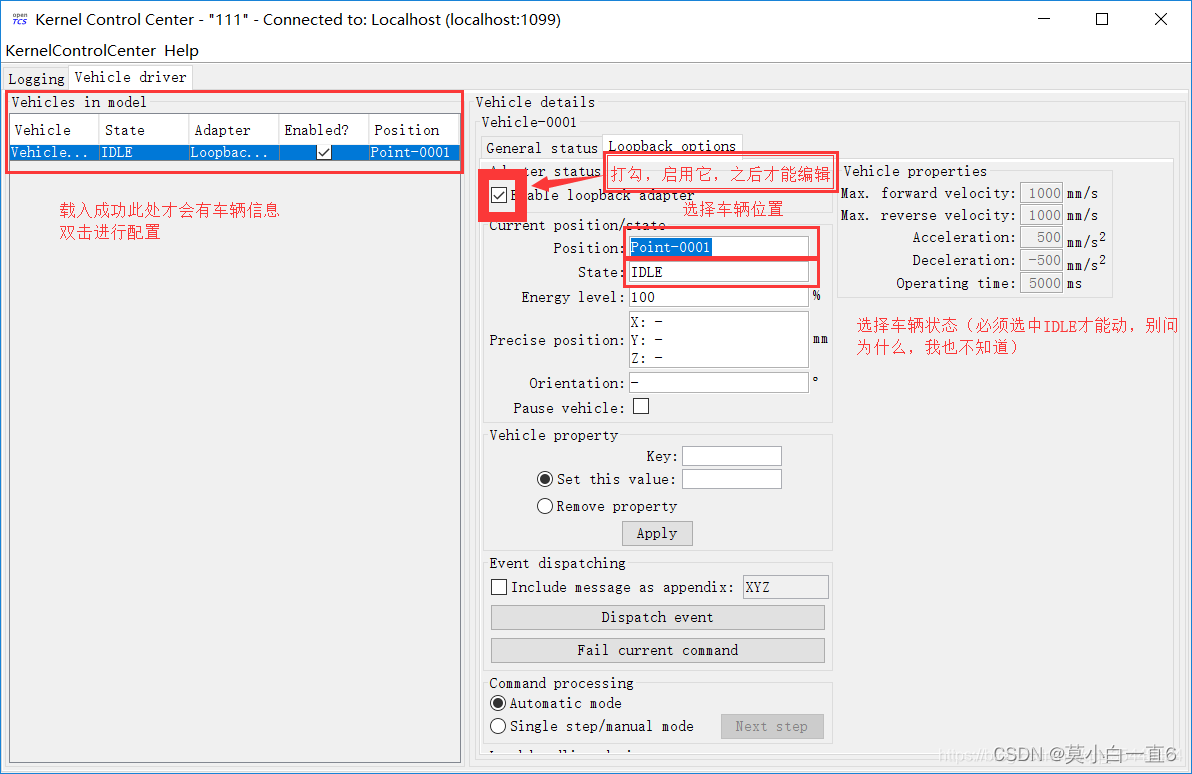Click the Max. forward velocity field
Image resolution: width=1192 pixels, height=774 pixels.
pos(1041,193)
